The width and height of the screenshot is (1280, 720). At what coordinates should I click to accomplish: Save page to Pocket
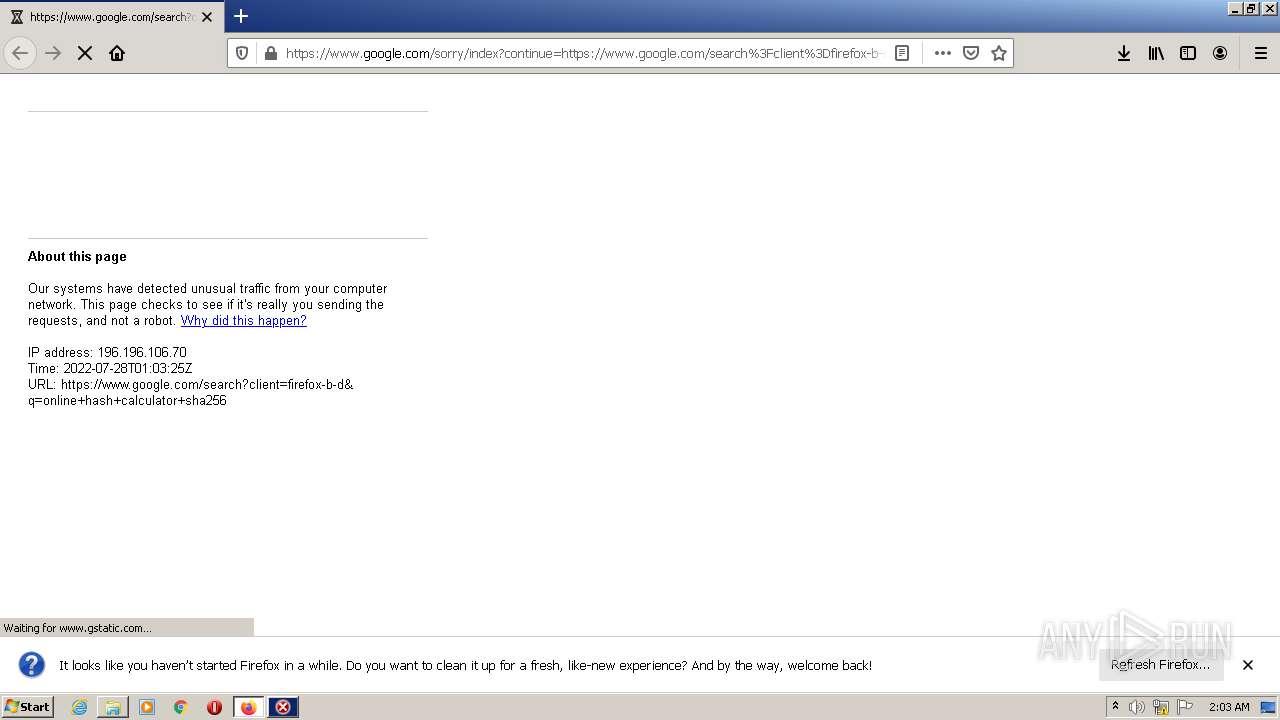click(971, 53)
